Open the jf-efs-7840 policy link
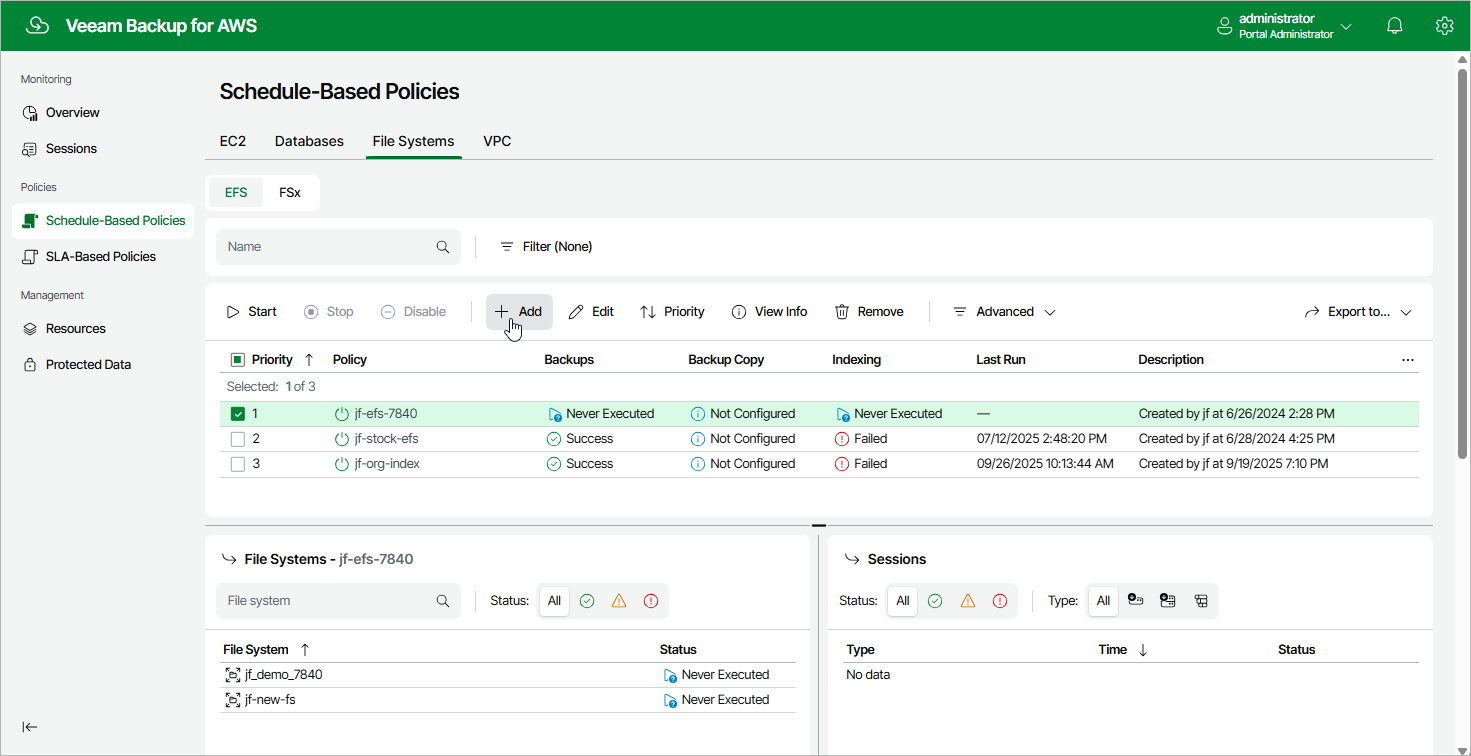 point(386,414)
